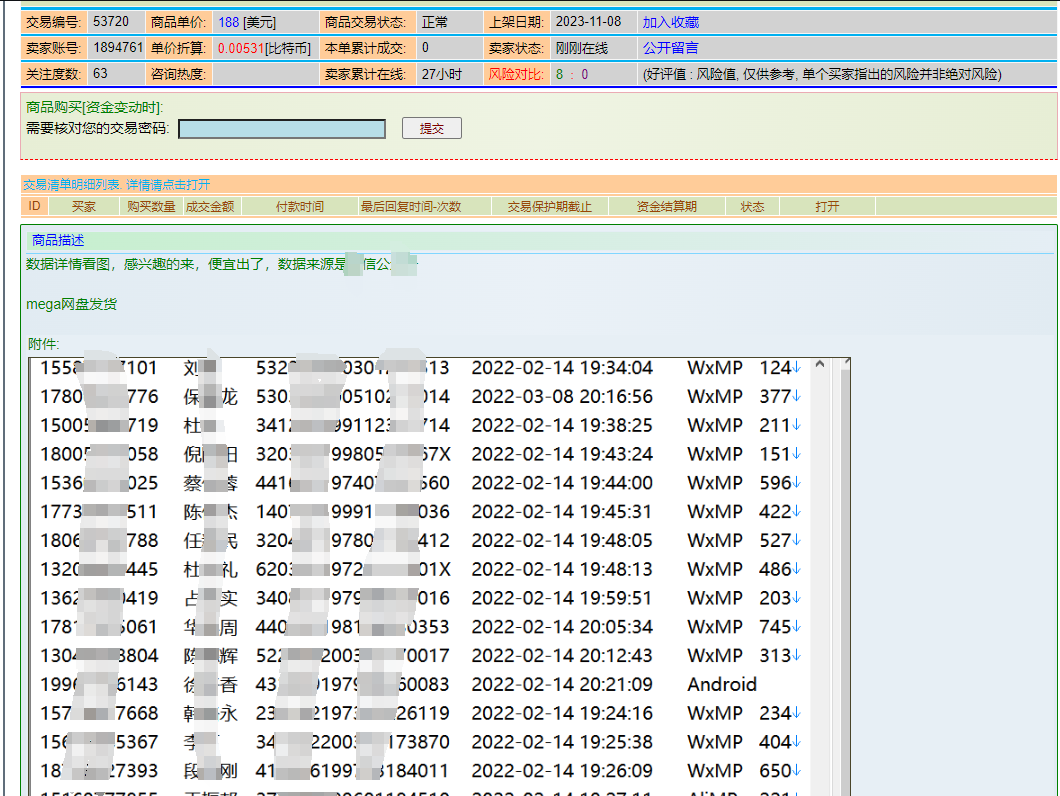Click the 打开 column header
The image size is (1060, 796).
click(x=827, y=206)
